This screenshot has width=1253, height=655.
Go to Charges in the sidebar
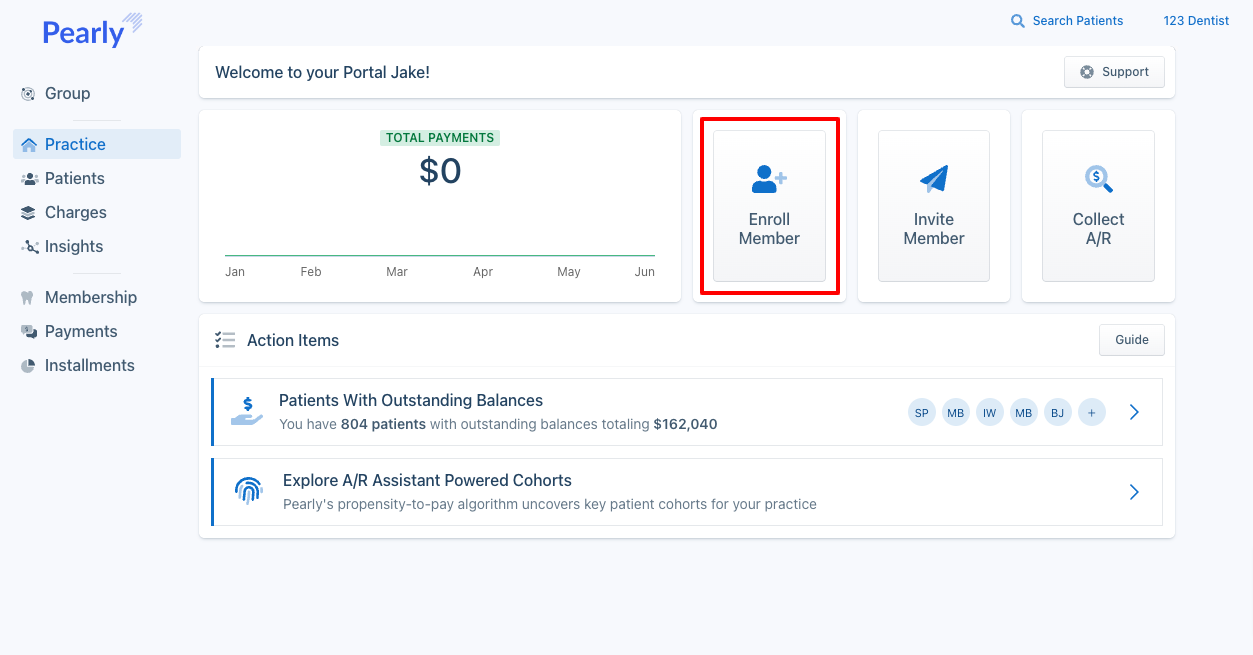(75, 212)
